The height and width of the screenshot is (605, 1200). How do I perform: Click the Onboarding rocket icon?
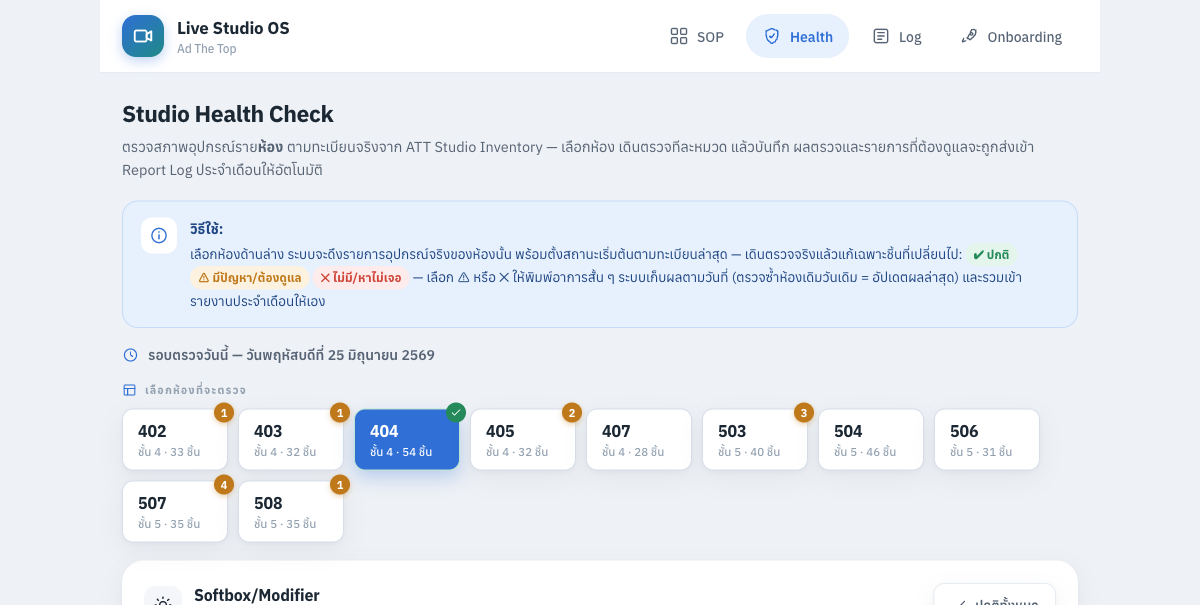coord(969,36)
